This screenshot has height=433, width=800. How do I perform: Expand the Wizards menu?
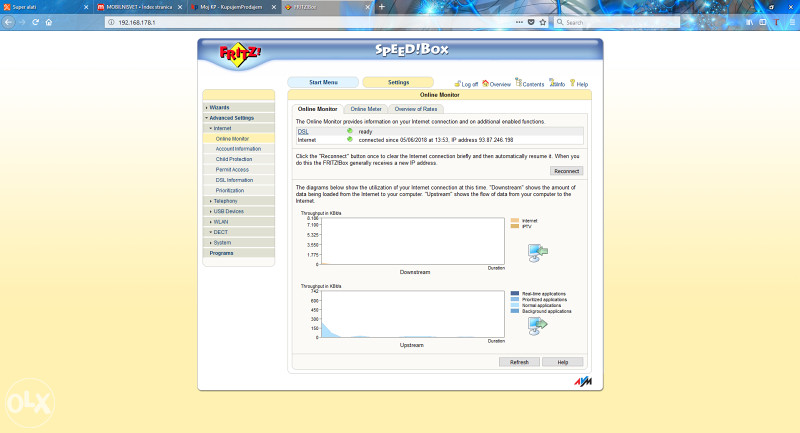[x=239, y=108]
